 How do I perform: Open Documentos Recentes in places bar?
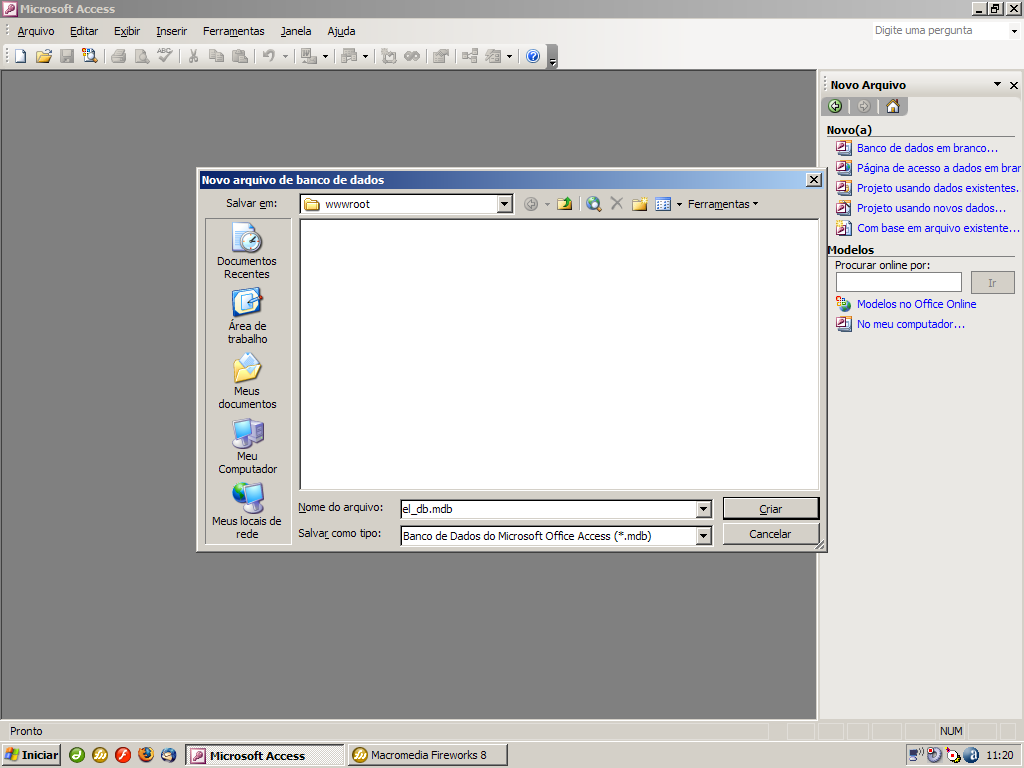(247, 251)
